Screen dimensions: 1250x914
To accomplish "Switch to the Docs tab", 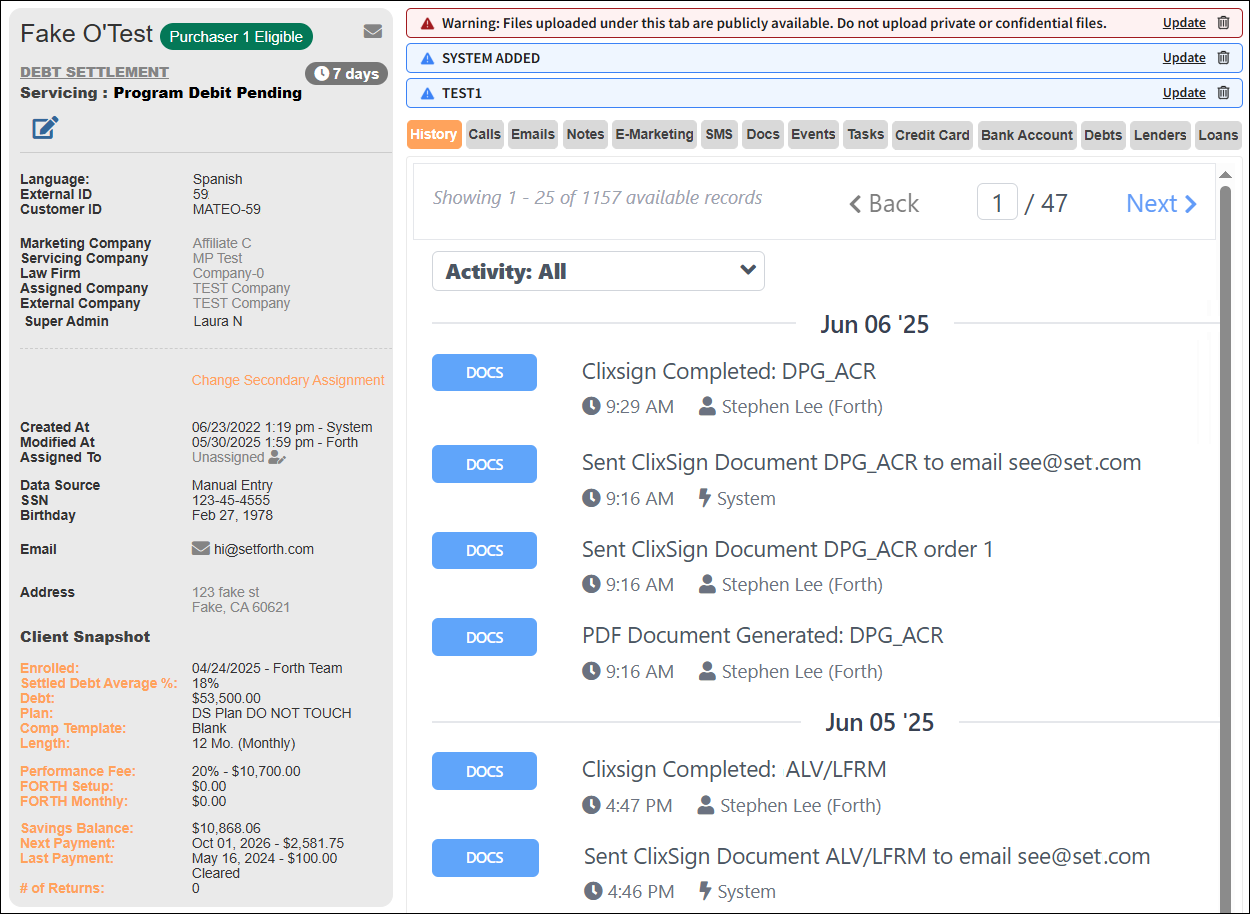I will tap(763, 134).
